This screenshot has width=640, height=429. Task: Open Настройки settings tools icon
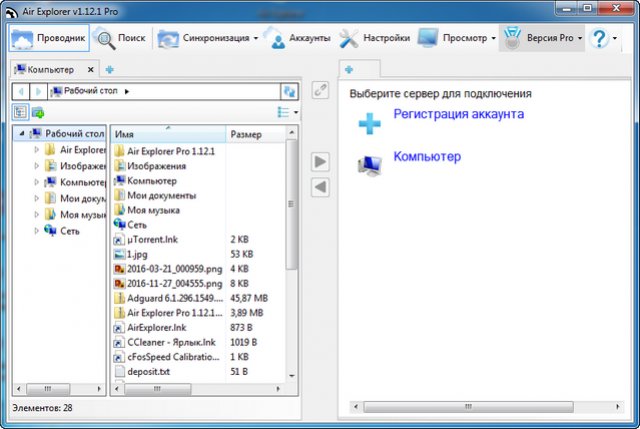(x=349, y=39)
